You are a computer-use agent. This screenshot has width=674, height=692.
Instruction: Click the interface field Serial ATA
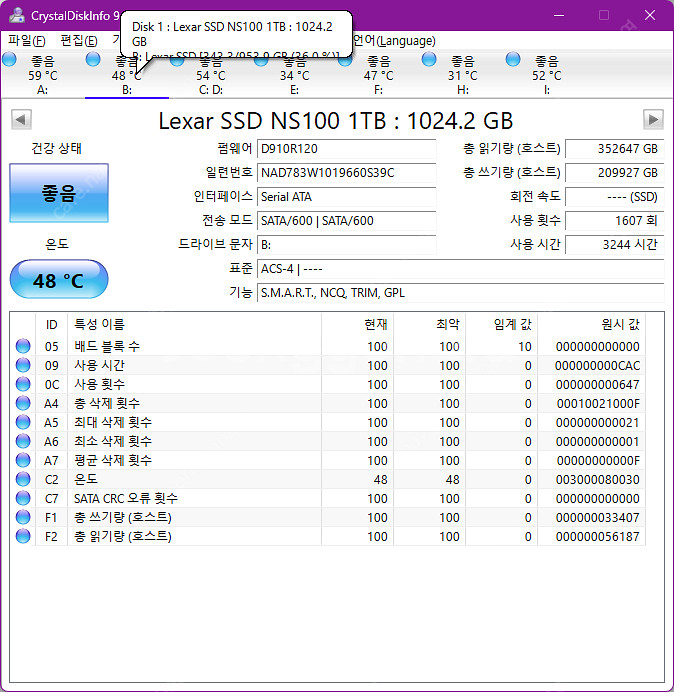click(x=346, y=196)
